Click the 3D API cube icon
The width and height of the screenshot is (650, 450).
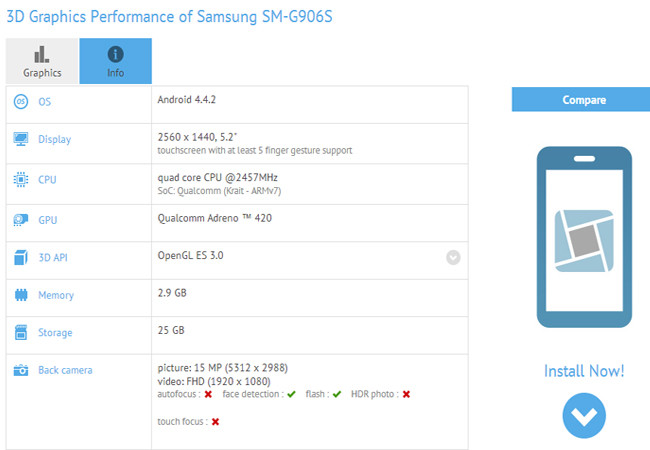click(21, 257)
